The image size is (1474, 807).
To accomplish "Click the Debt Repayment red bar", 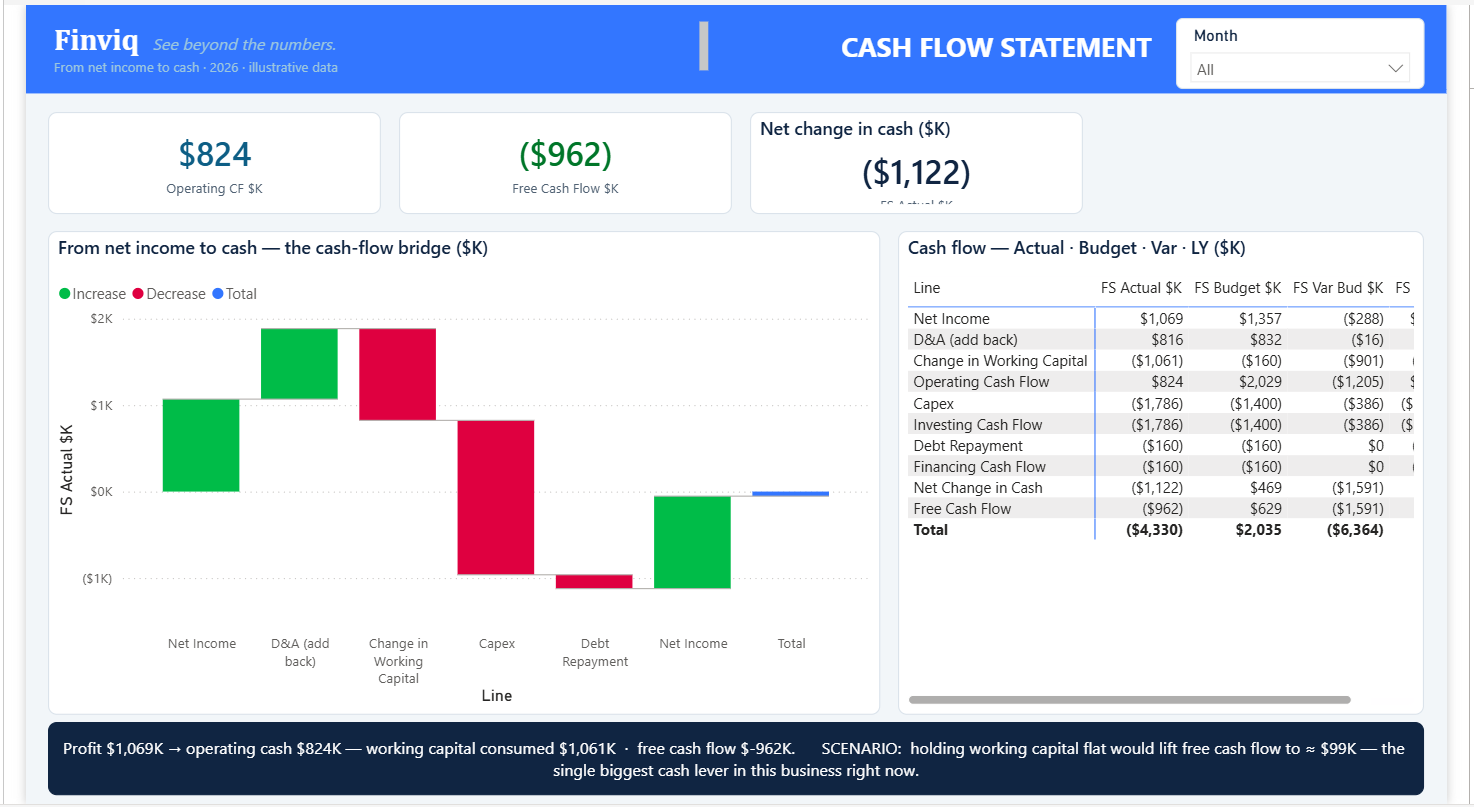I will [594, 581].
